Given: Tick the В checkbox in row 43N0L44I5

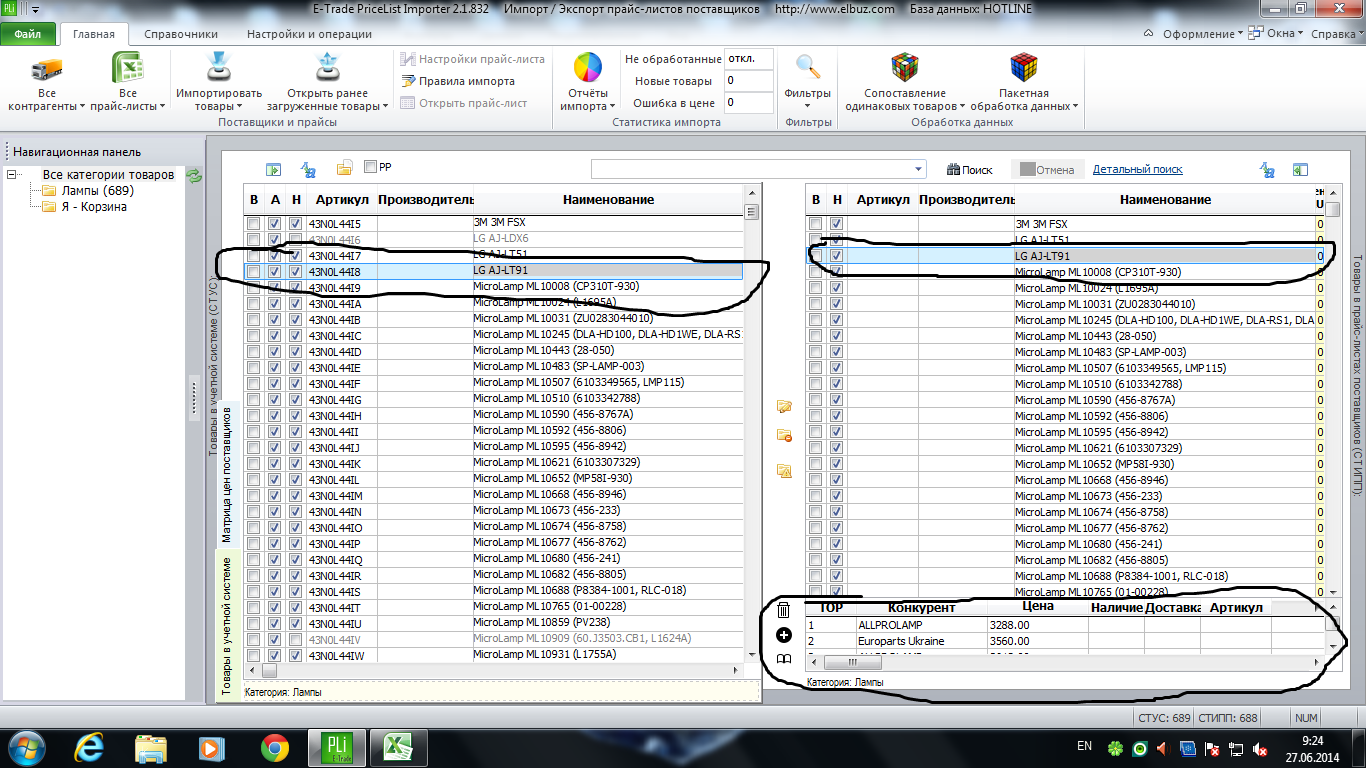Looking at the screenshot, I should (x=254, y=223).
